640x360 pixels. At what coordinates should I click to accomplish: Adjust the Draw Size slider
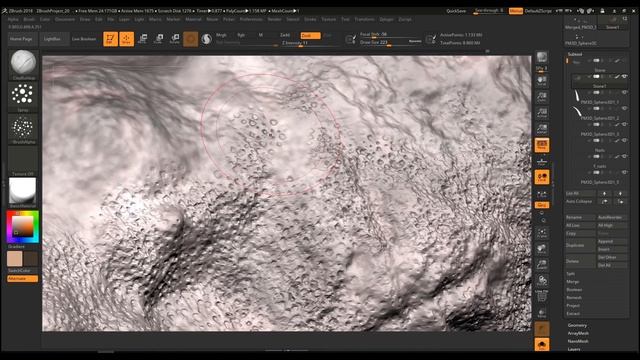[390, 42]
